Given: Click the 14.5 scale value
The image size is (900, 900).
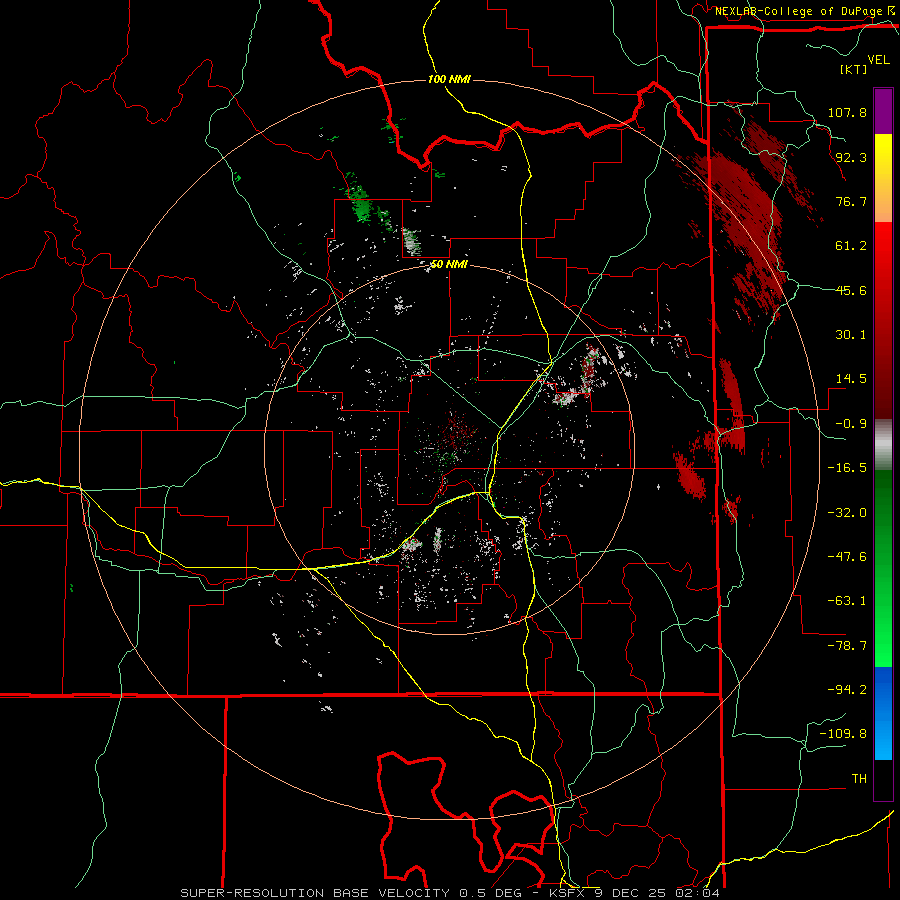Looking at the screenshot, I should coord(851,379).
